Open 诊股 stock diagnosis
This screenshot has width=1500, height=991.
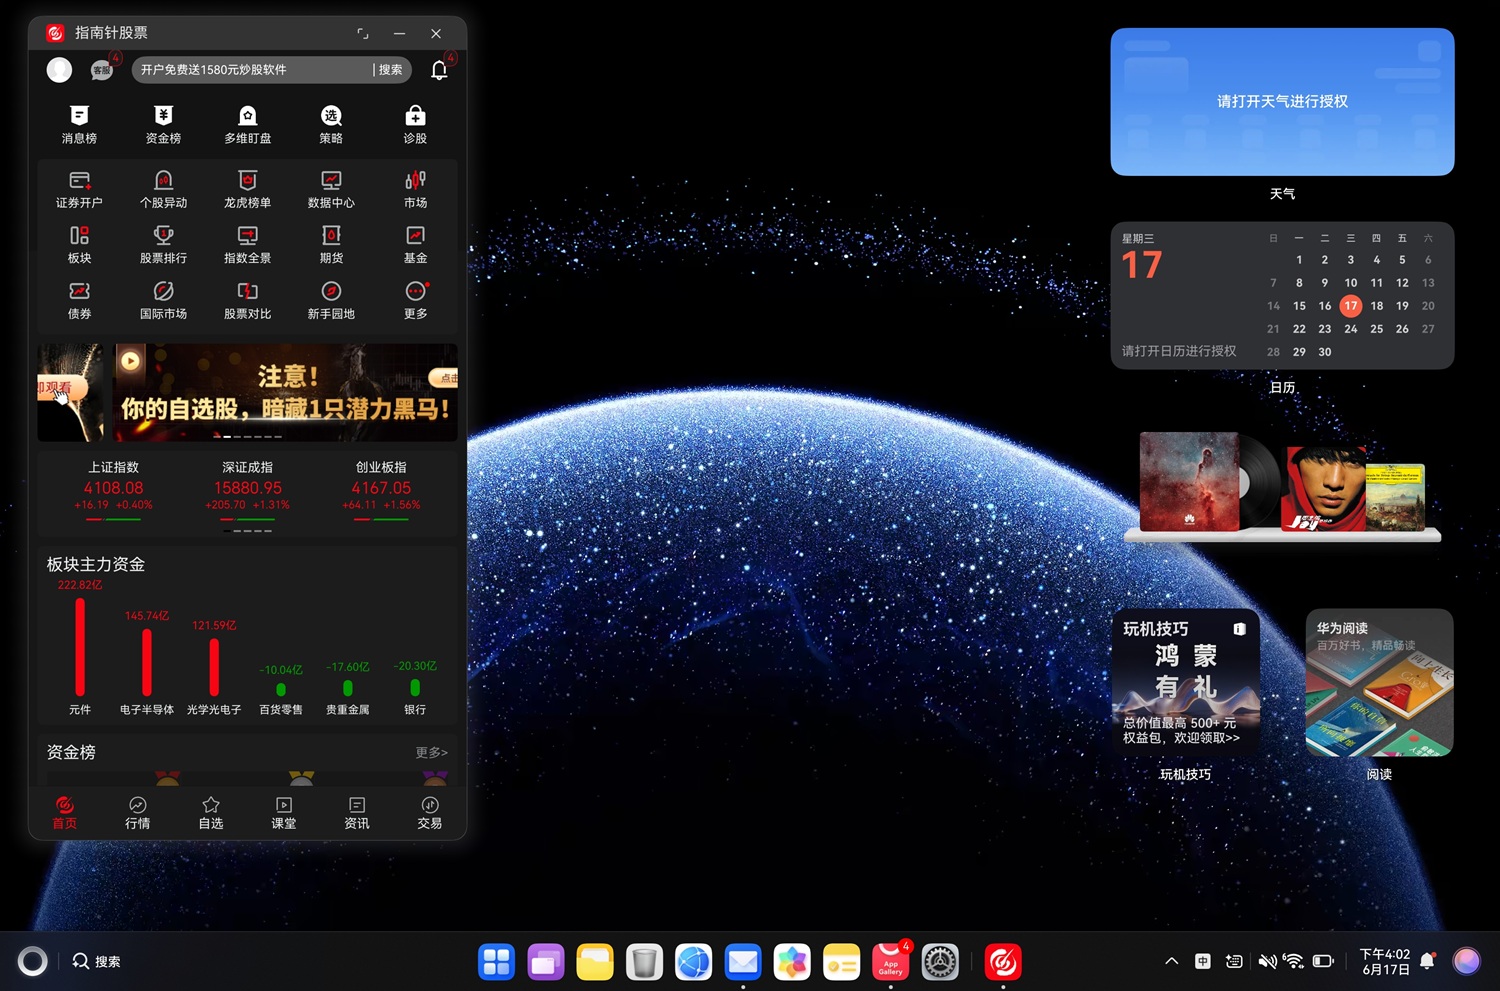(415, 124)
